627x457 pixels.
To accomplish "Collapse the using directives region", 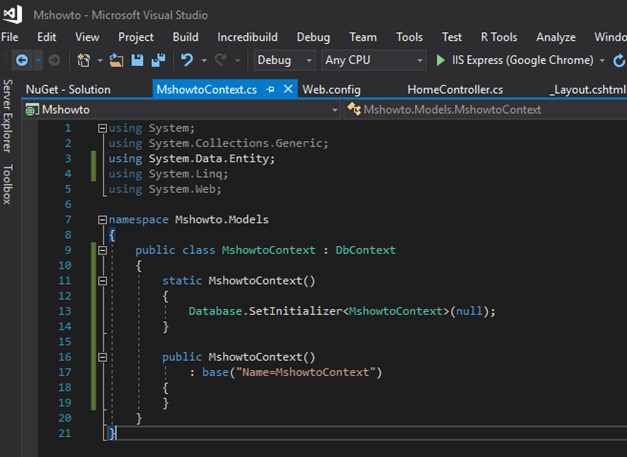I will click(x=102, y=128).
